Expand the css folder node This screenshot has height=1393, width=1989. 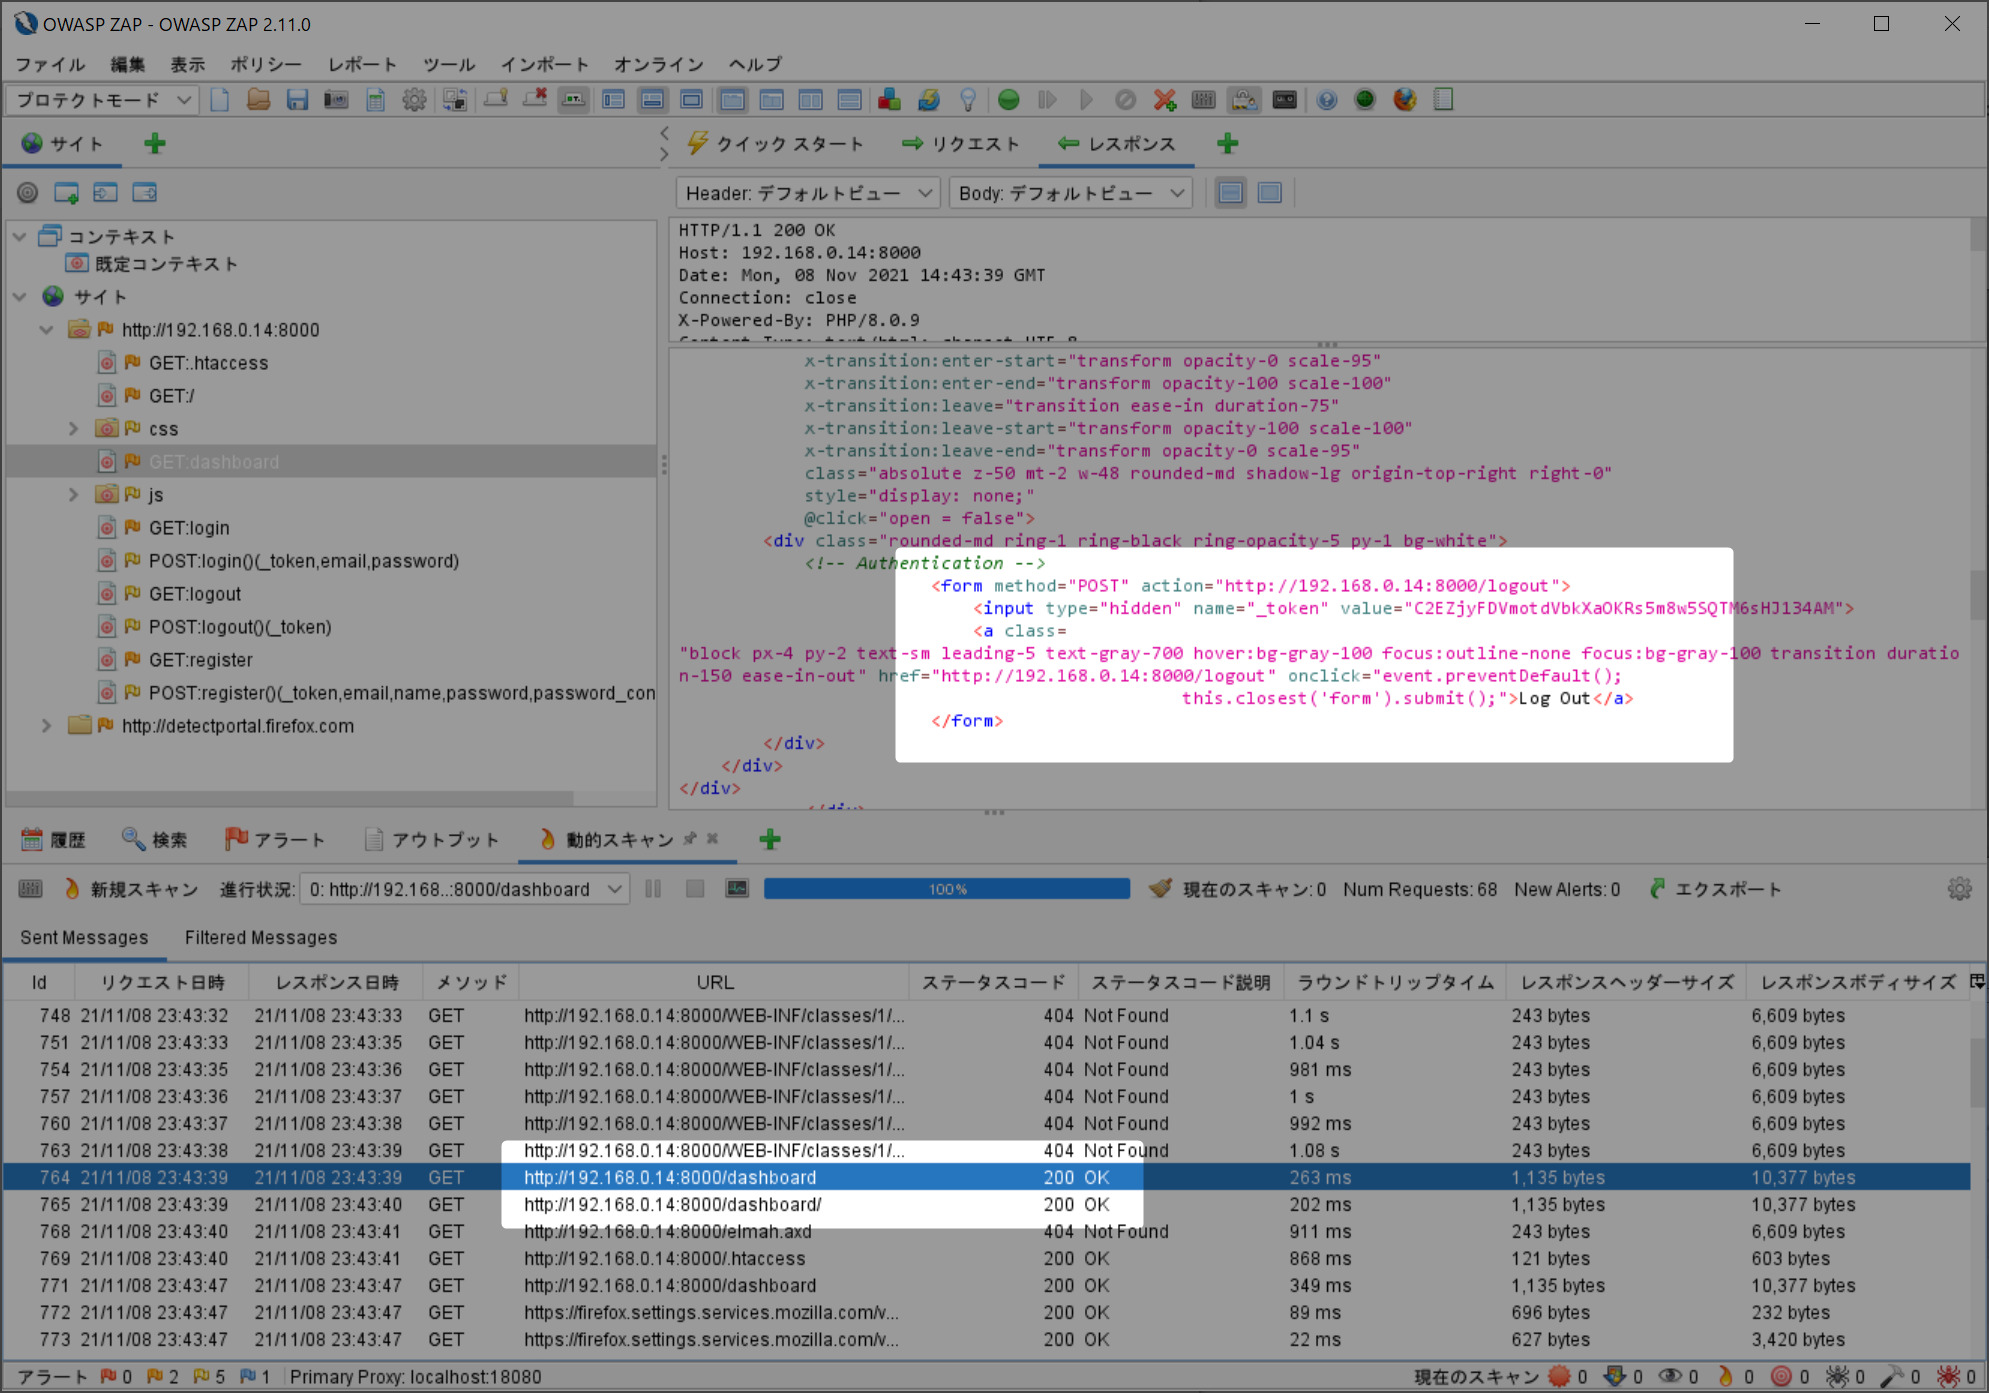click(x=73, y=429)
